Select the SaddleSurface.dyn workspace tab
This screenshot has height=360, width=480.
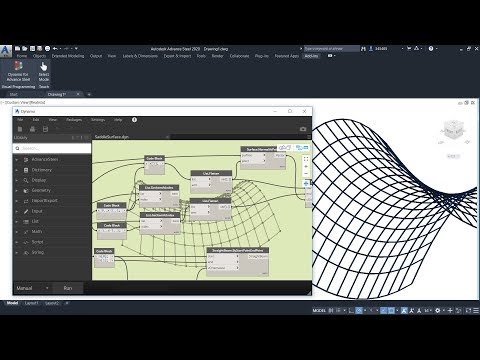point(112,137)
